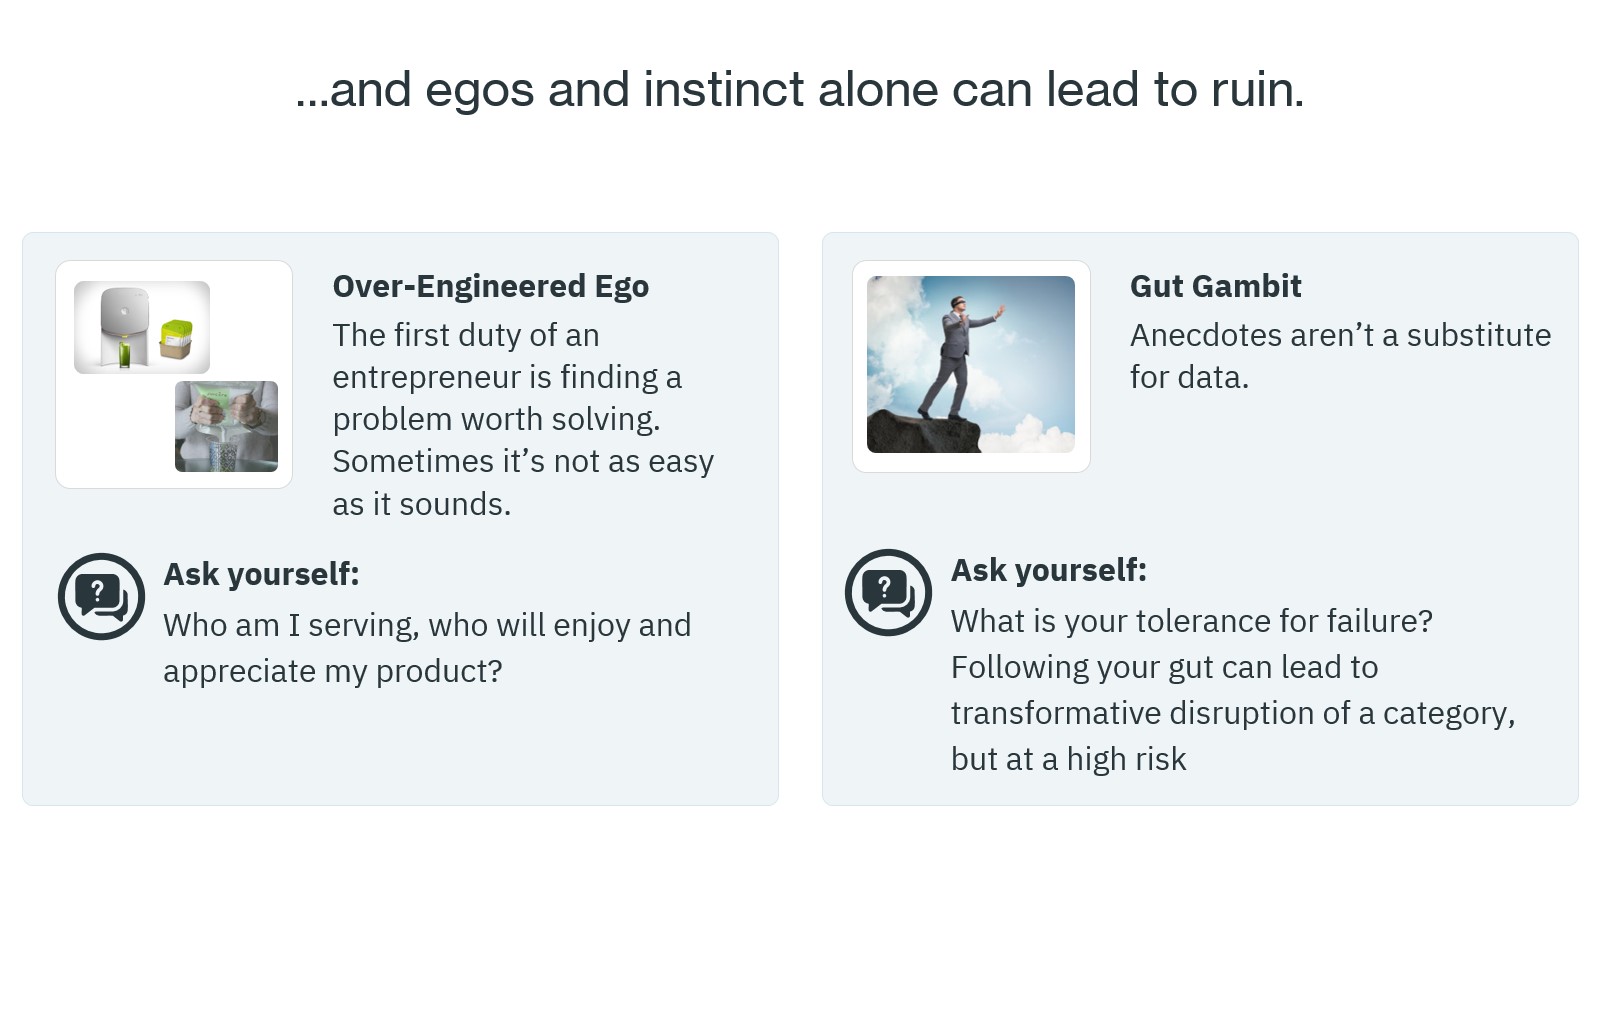Click the Gut Gambit heading

pos(1216,286)
